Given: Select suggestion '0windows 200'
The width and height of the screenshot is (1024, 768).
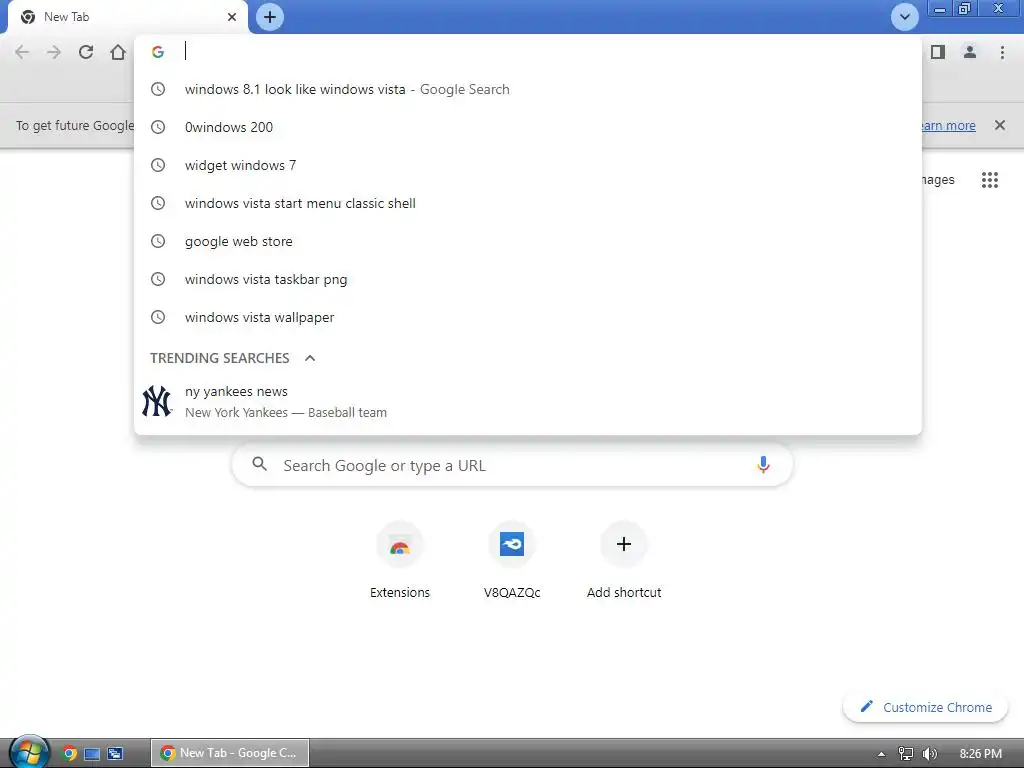Looking at the screenshot, I should [x=528, y=127].
